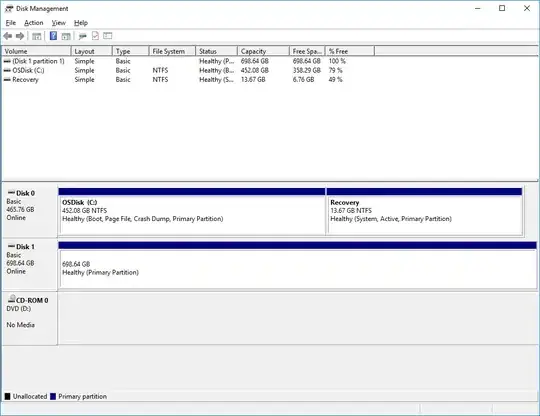Screen dimensions: 540x416
Task: Click the "13.67 GB" capacity cell
Action: (x=253, y=80)
